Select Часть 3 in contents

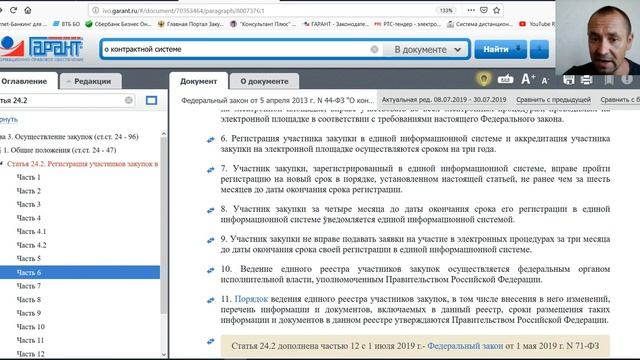tap(29, 204)
